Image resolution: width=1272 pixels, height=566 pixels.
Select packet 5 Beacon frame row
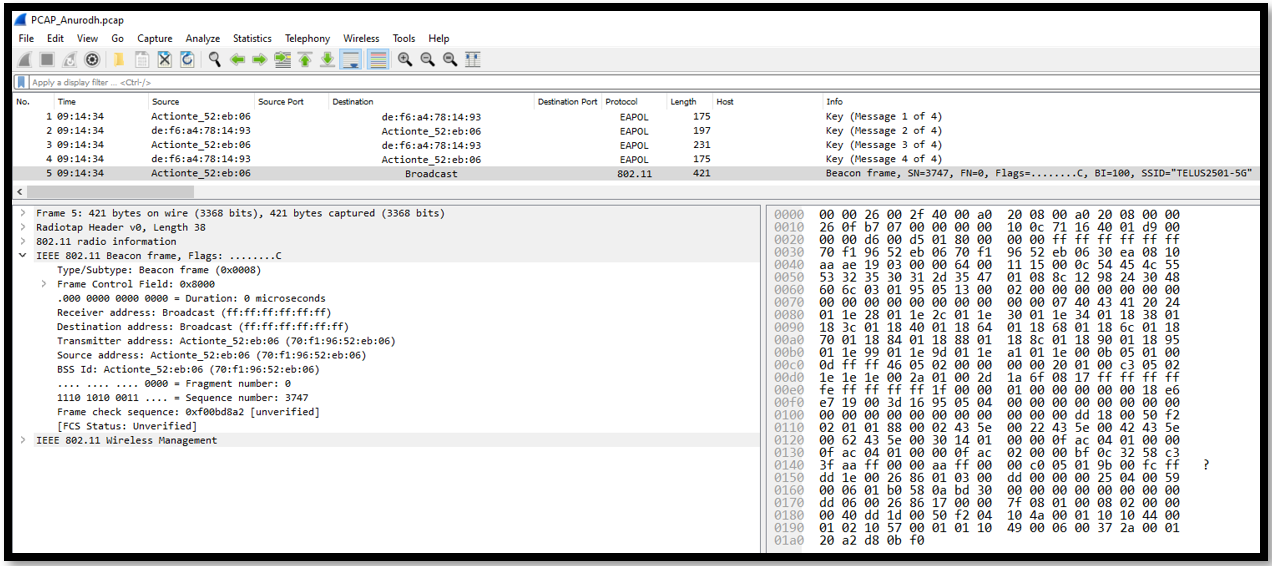click(x=637, y=173)
